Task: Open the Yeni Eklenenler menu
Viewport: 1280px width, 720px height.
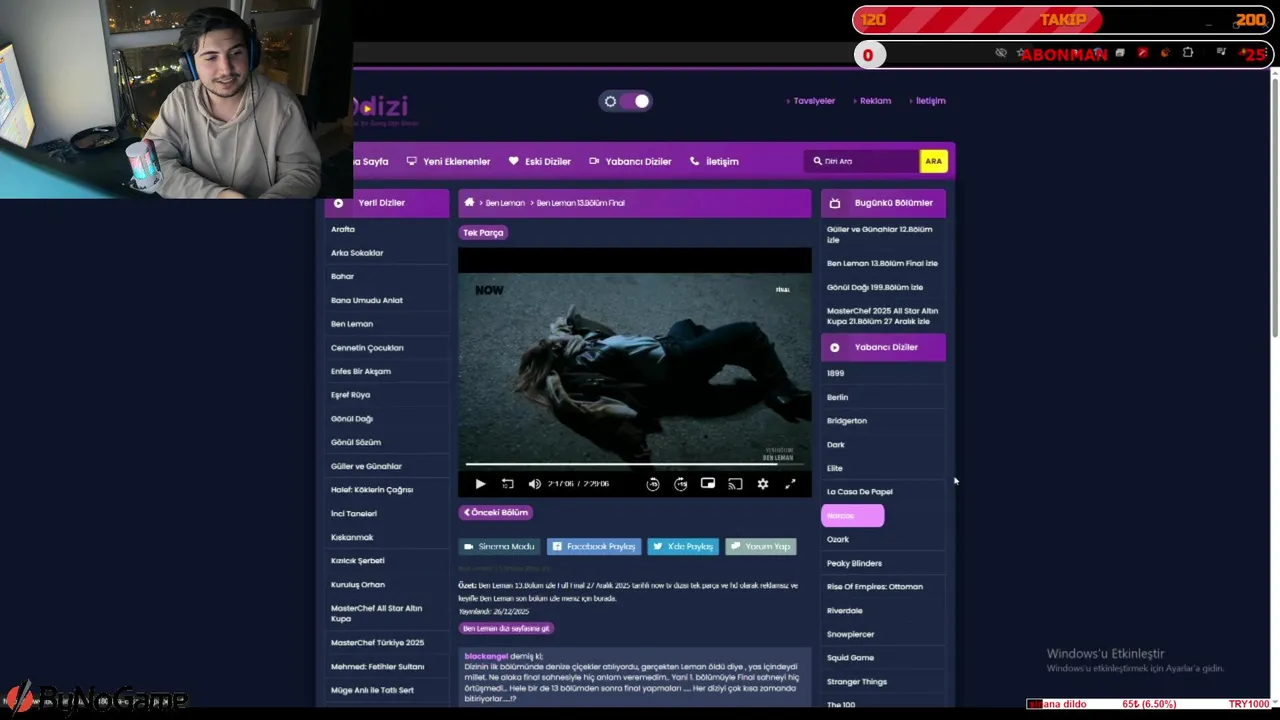Action: 448,161
